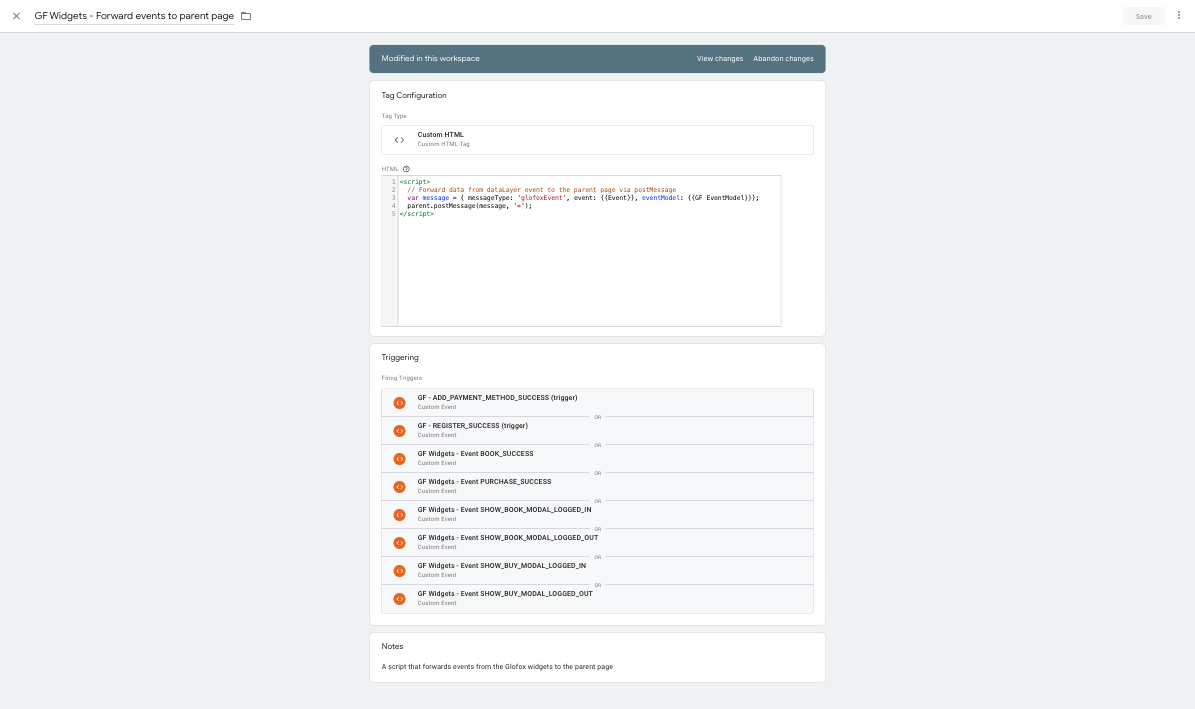Click the REGISTER_SUCCESS trigger icon
1195x709 pixels.
(x=399, y=431)
